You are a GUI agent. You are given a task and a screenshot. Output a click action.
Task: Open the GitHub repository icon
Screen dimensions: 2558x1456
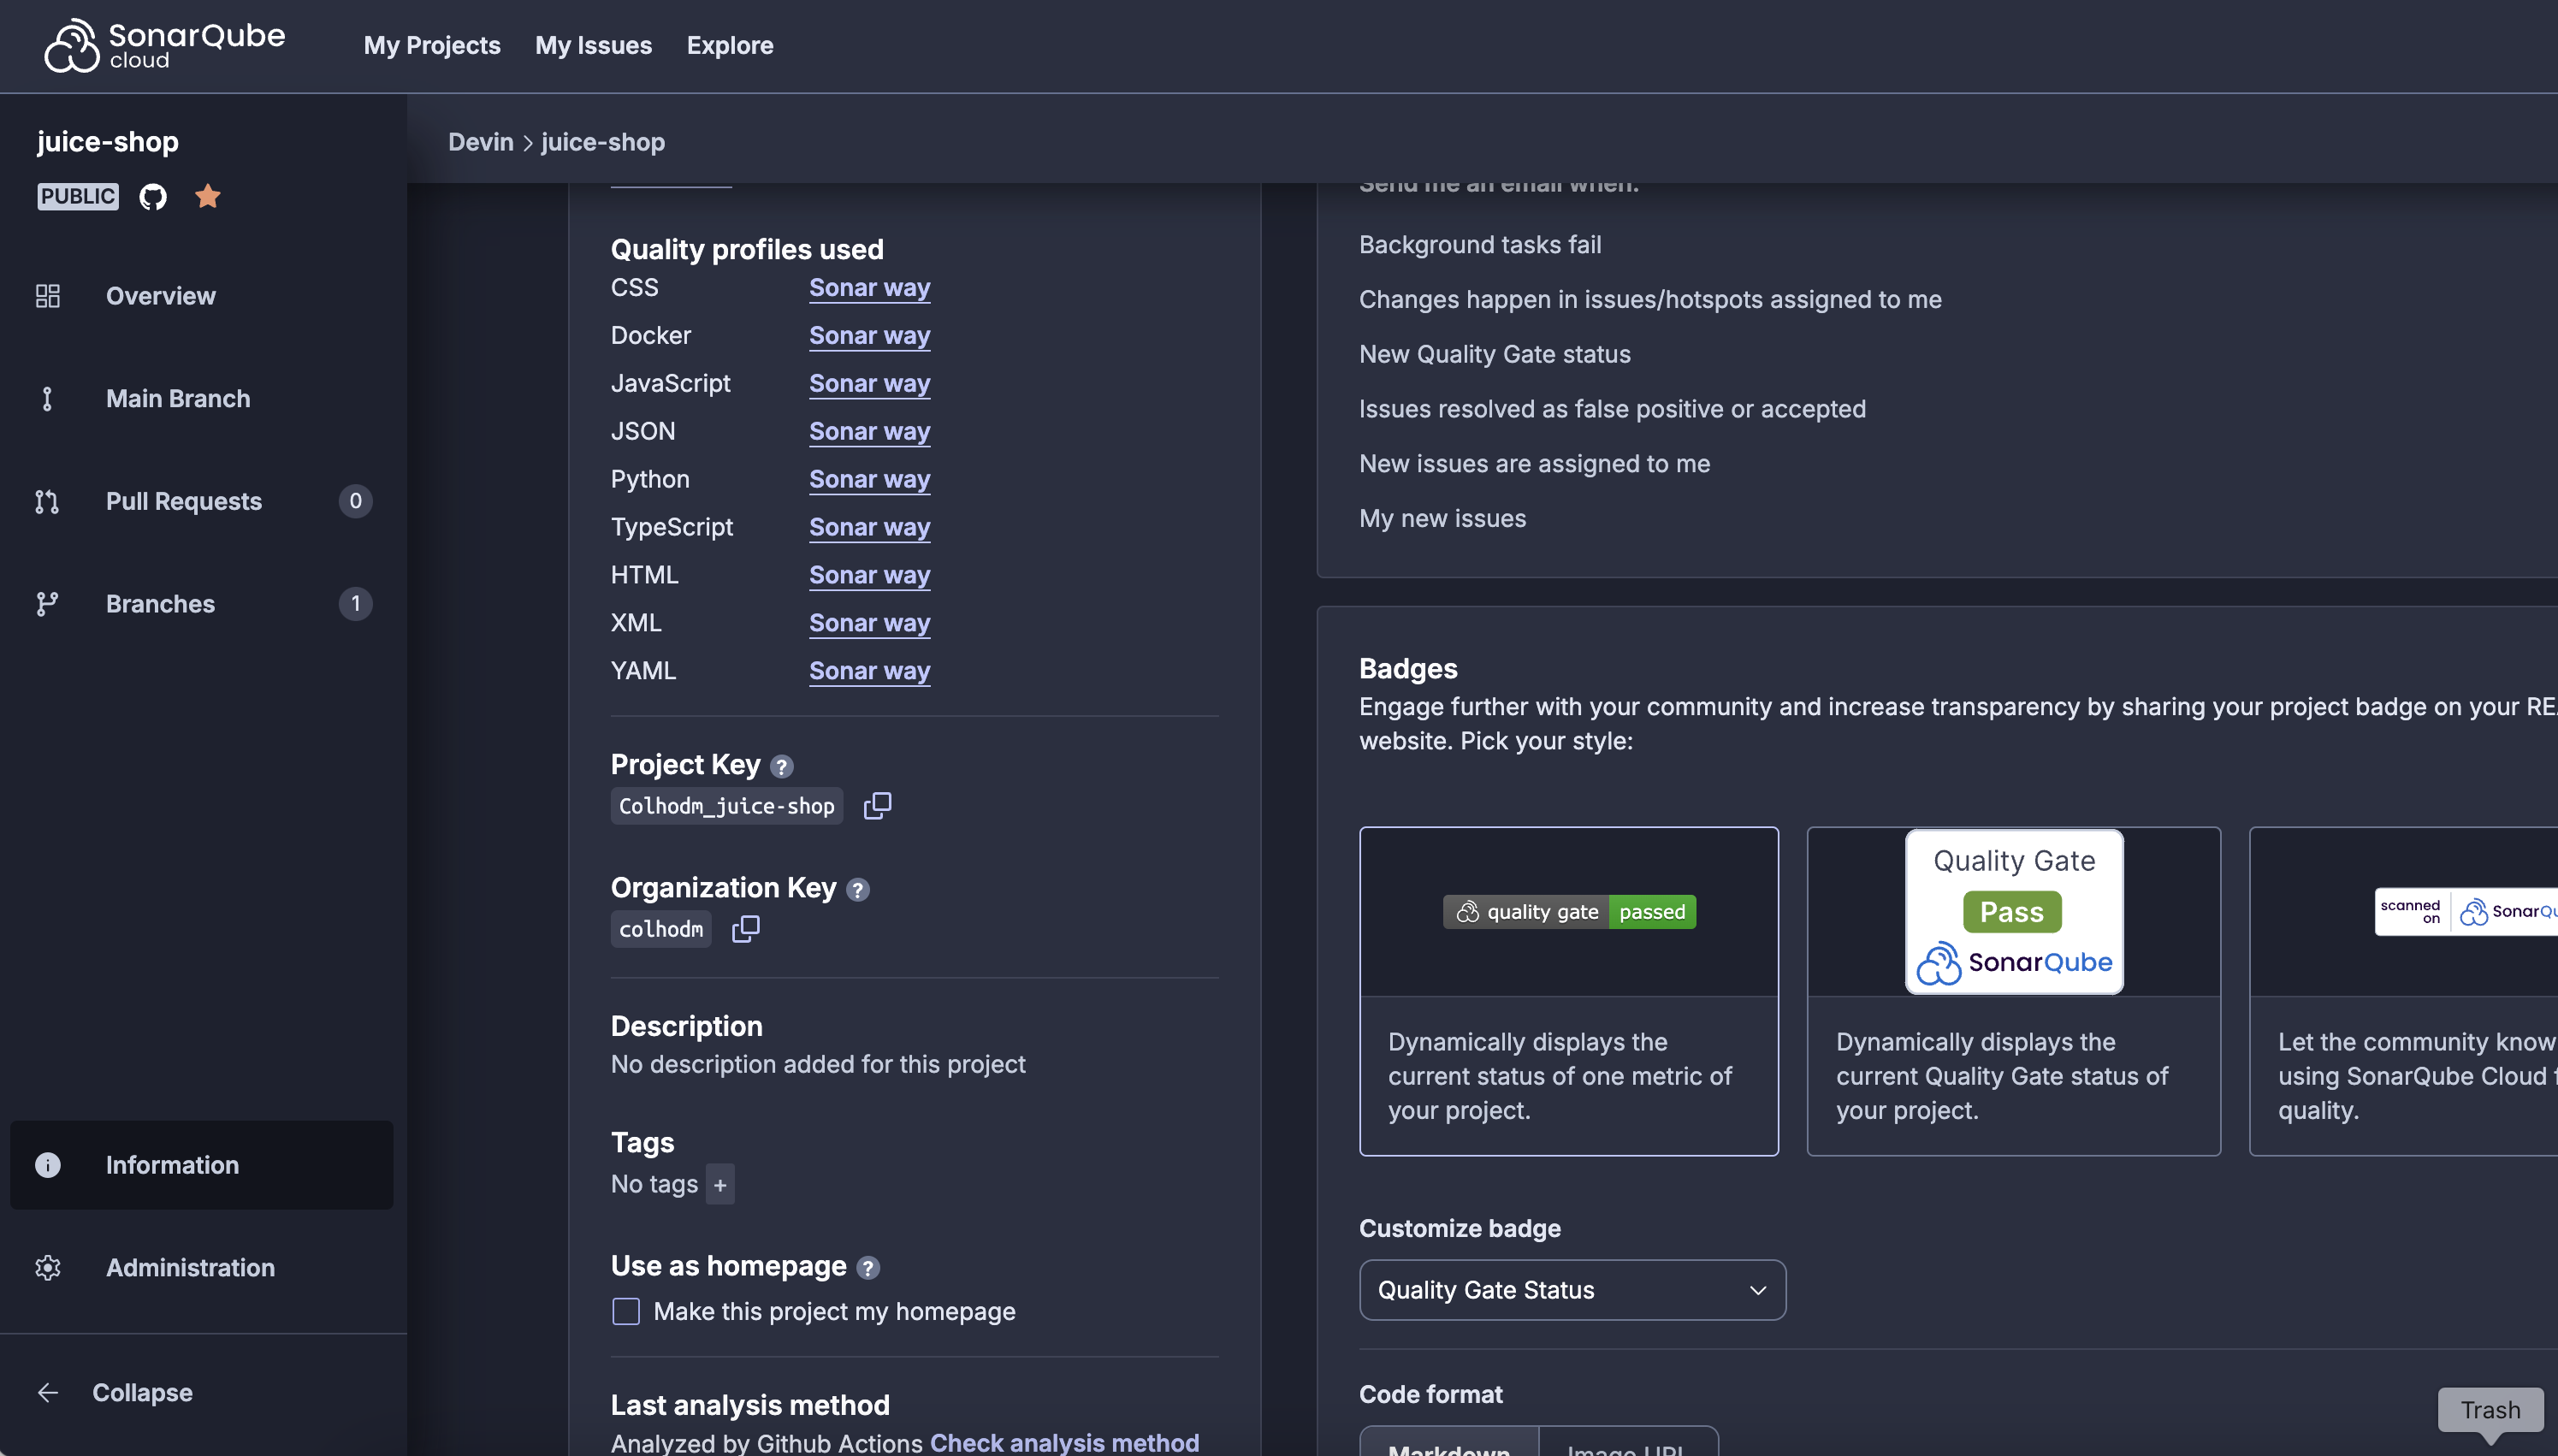point(153,196)
